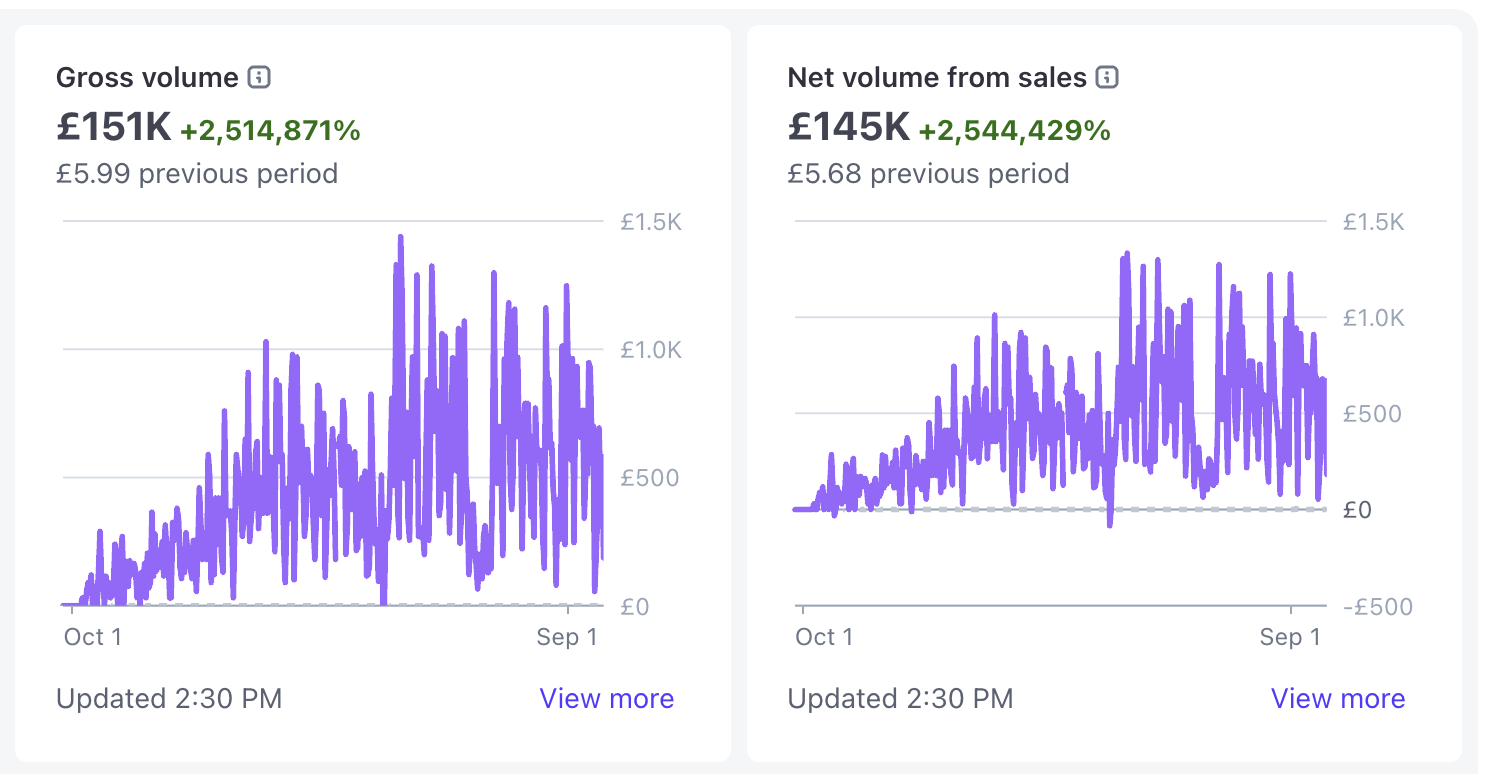Click the info icon beside Gross volume
Viewport: 1486px width, 774px height.
[x=259, y=77]
